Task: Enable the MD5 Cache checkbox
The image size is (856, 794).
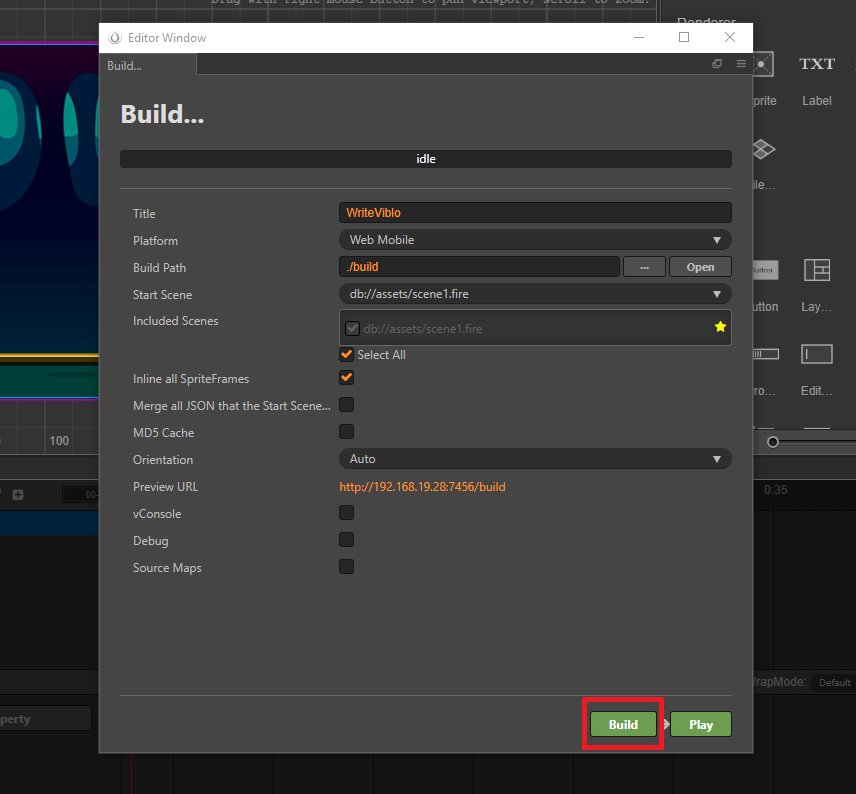Action: pyautogui.click(x=346, y=431)
